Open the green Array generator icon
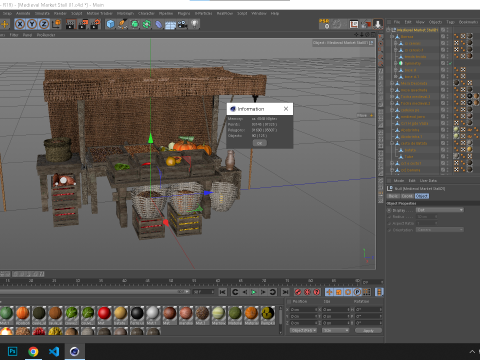 [147, 24]
